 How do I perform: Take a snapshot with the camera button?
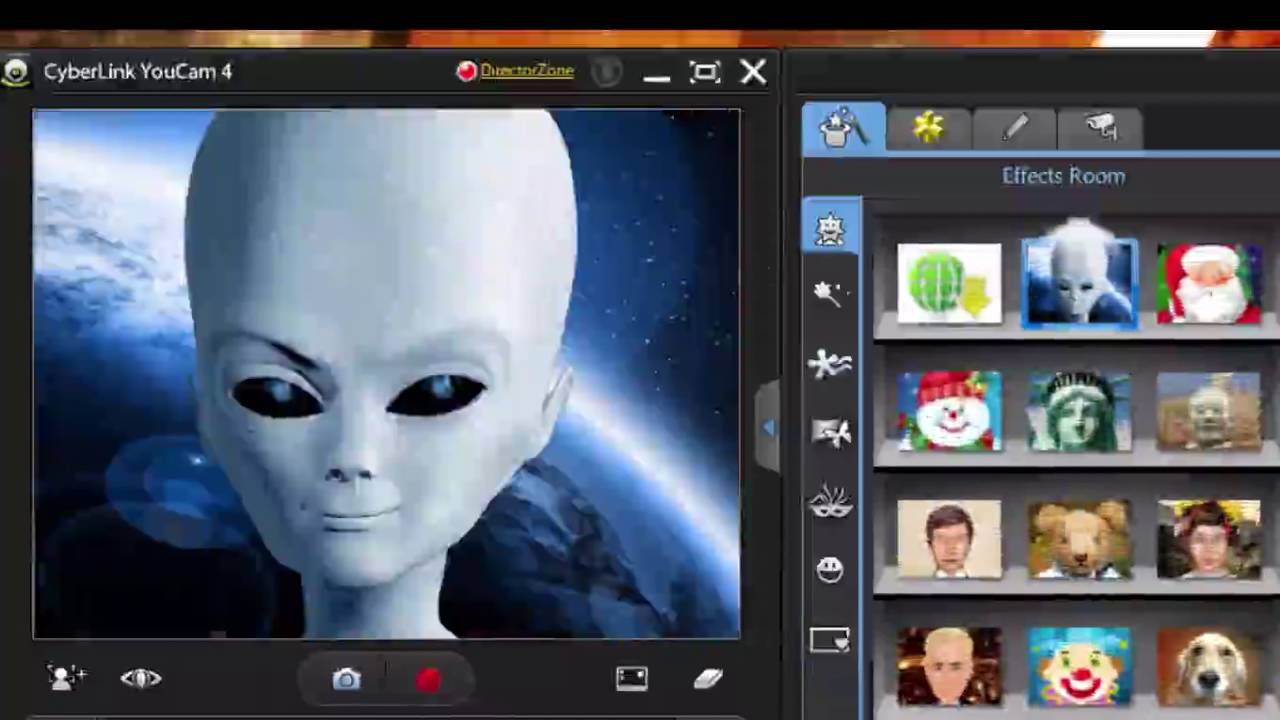[x=346, y=680]
